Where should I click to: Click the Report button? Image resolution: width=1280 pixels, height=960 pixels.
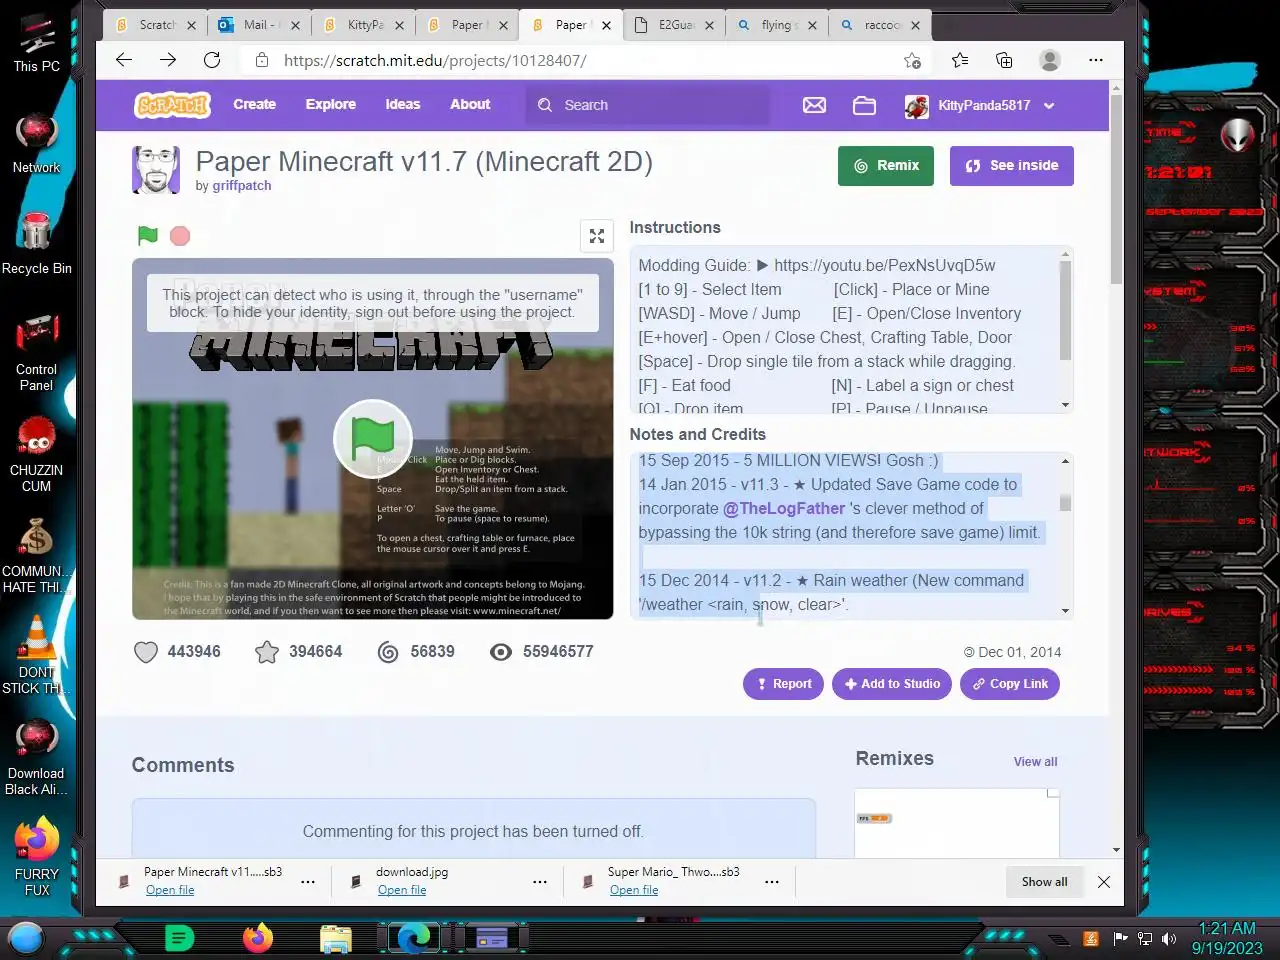[x=783, y=684]
